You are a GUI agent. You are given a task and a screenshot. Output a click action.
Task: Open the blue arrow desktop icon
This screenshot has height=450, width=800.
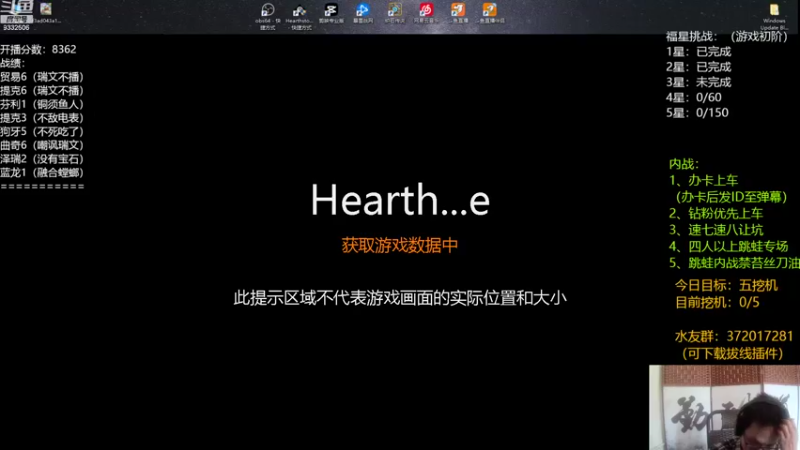point(363,13)
